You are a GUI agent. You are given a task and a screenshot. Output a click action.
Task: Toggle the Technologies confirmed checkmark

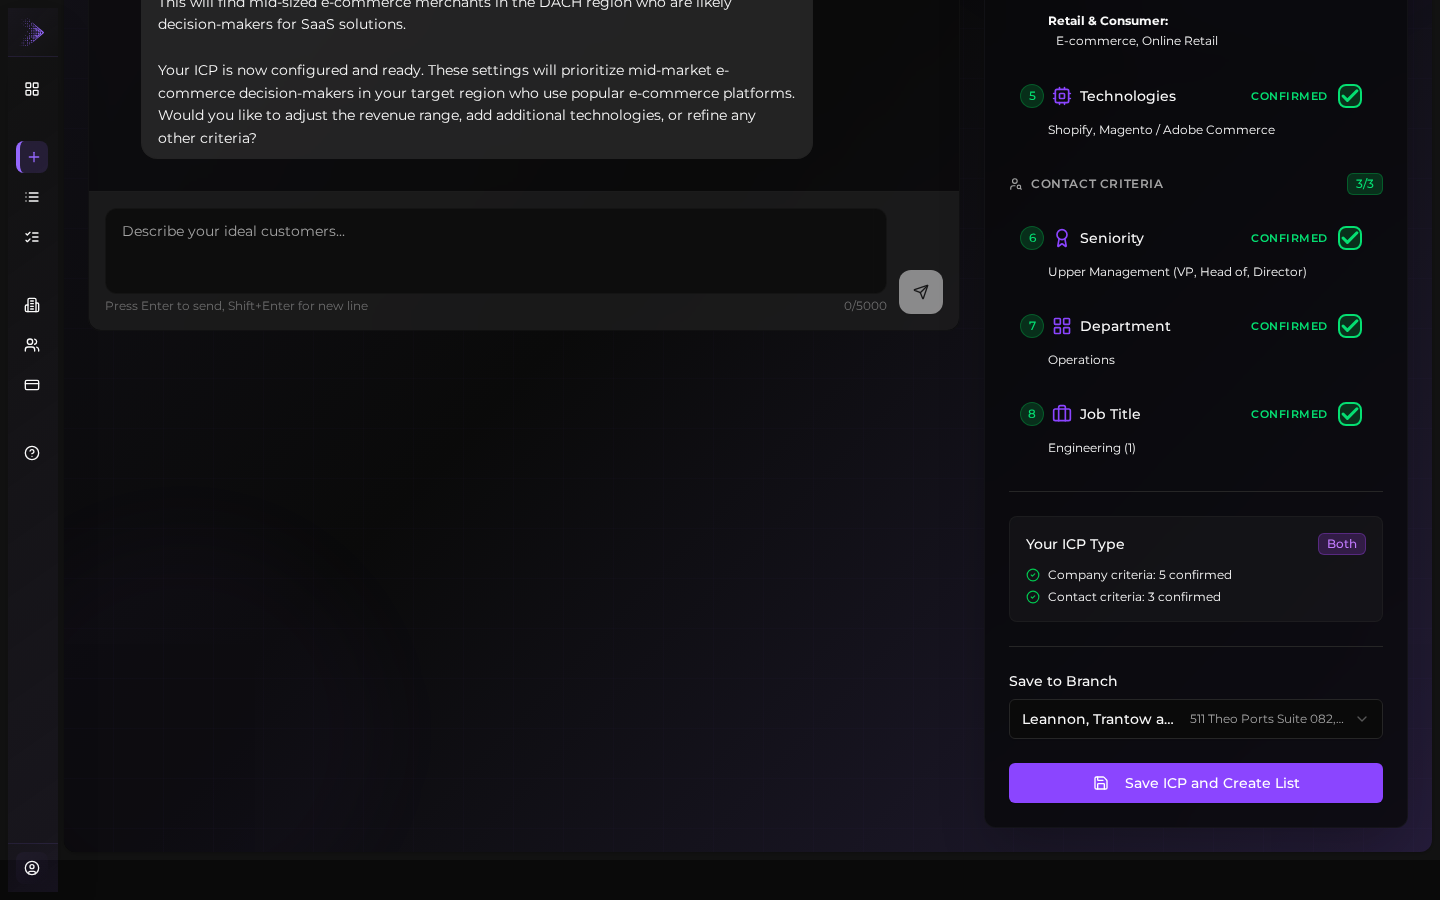coord(1350,96)
